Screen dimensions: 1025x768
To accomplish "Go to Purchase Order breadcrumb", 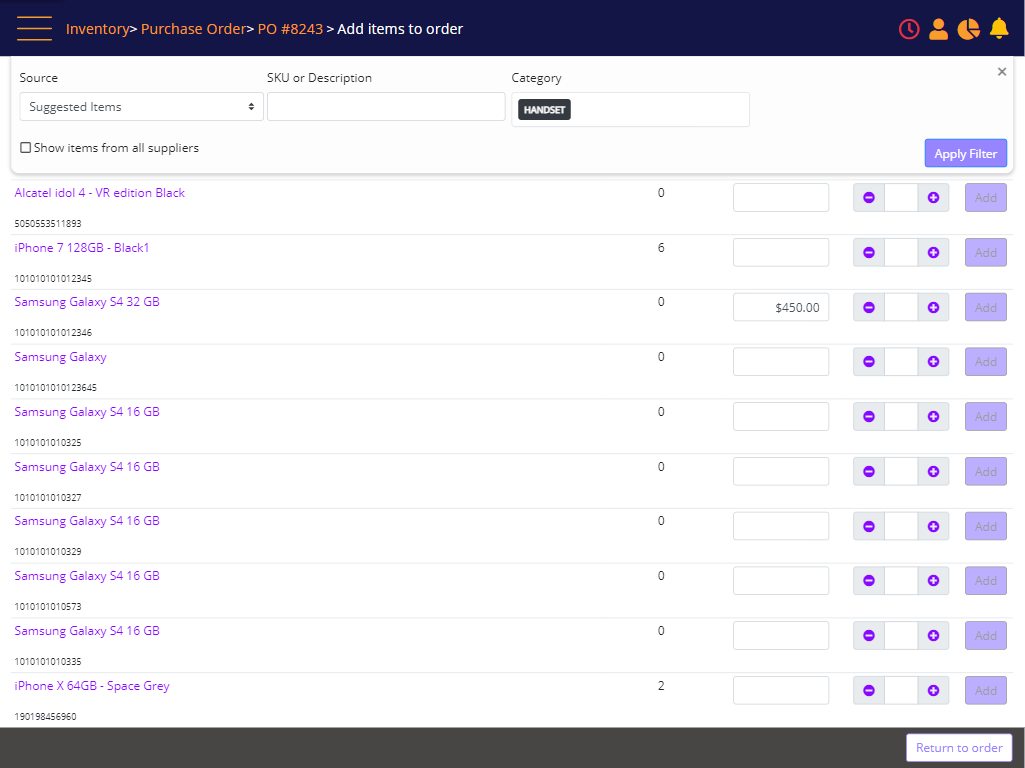I will pos(193,29).
